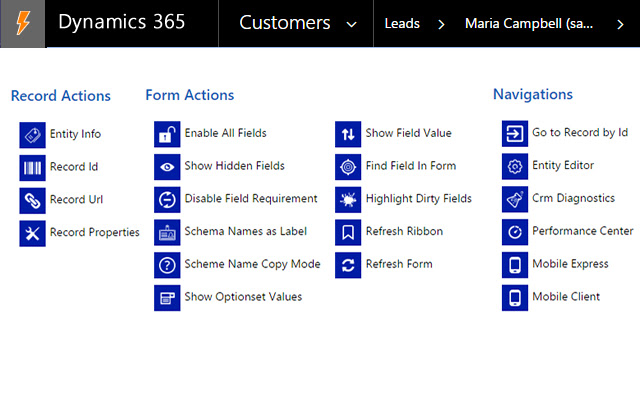Click the Performance Center gauge icon
The width and height of the screenshot is (640, 400).
tap(515, 231)
